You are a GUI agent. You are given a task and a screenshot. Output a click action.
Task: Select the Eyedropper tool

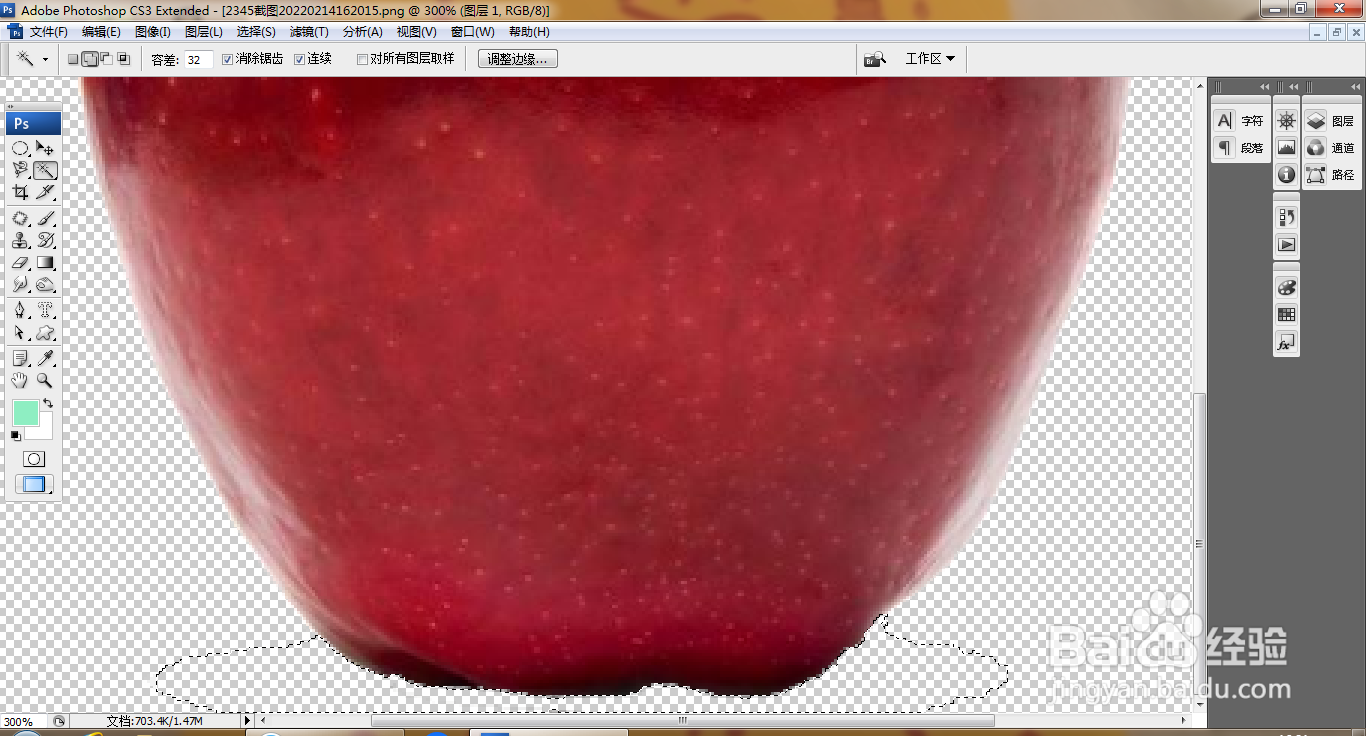[x=45, y=358]
